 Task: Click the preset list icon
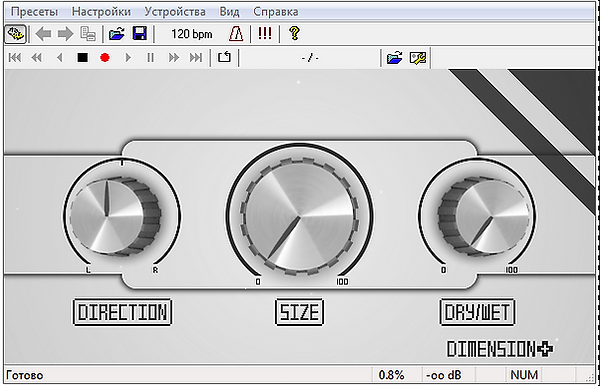pyautogui.click(x=88, y=34)
